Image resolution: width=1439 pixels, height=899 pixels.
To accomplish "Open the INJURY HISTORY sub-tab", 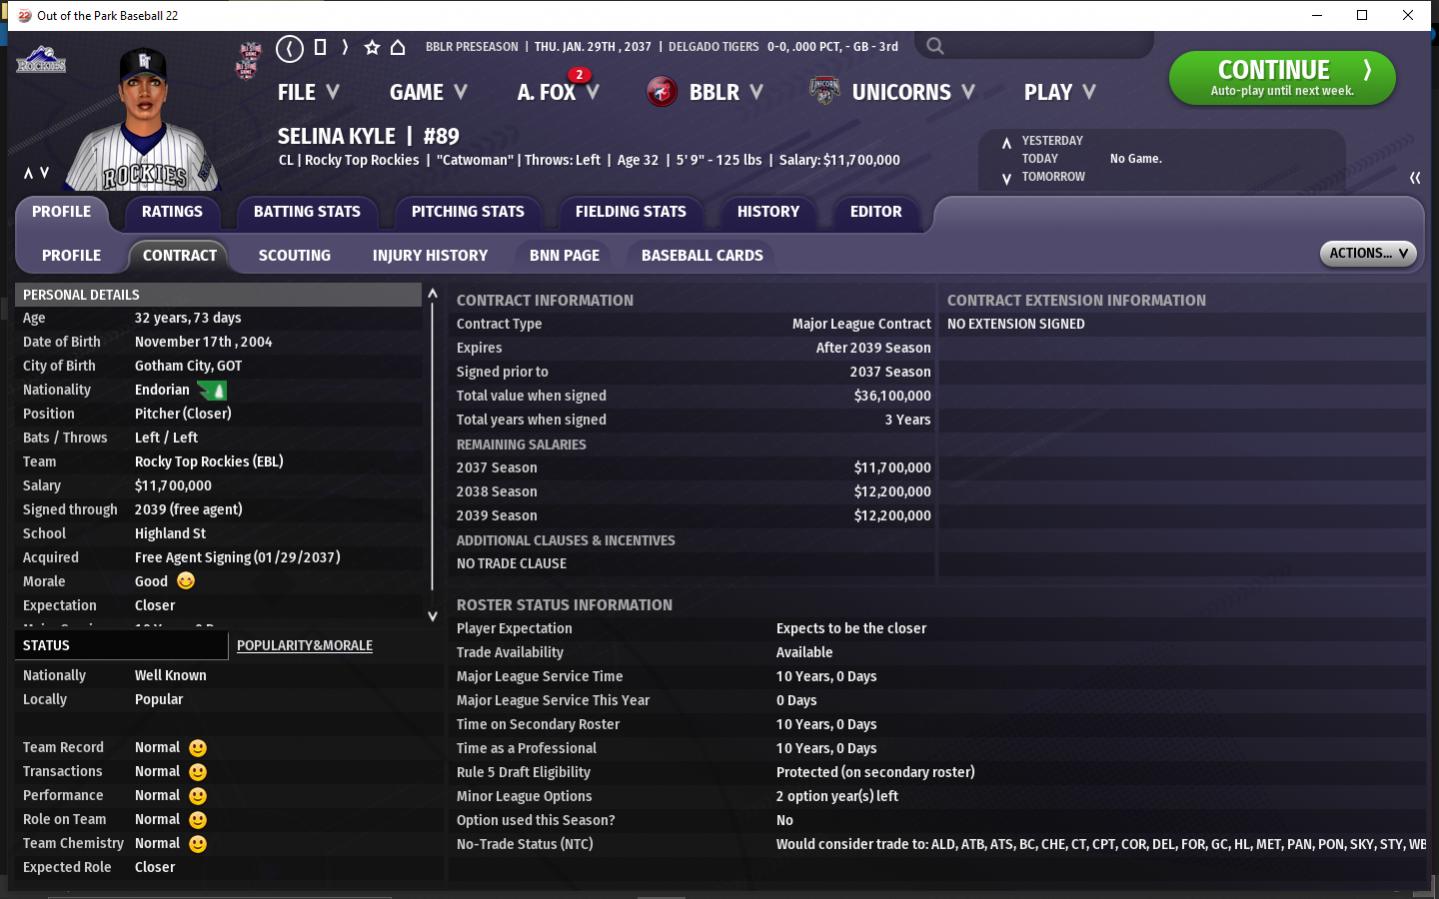I will coord(430,256).
